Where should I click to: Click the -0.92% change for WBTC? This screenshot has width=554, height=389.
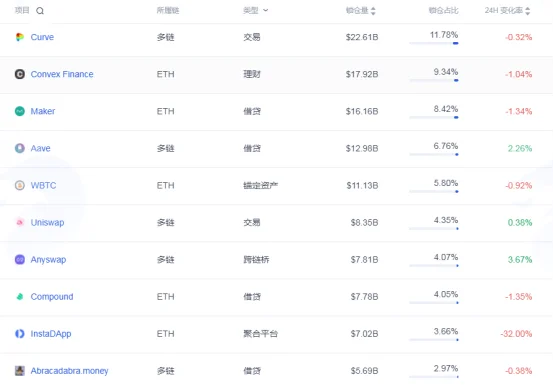pyautogui.click(x=518, y=185)
